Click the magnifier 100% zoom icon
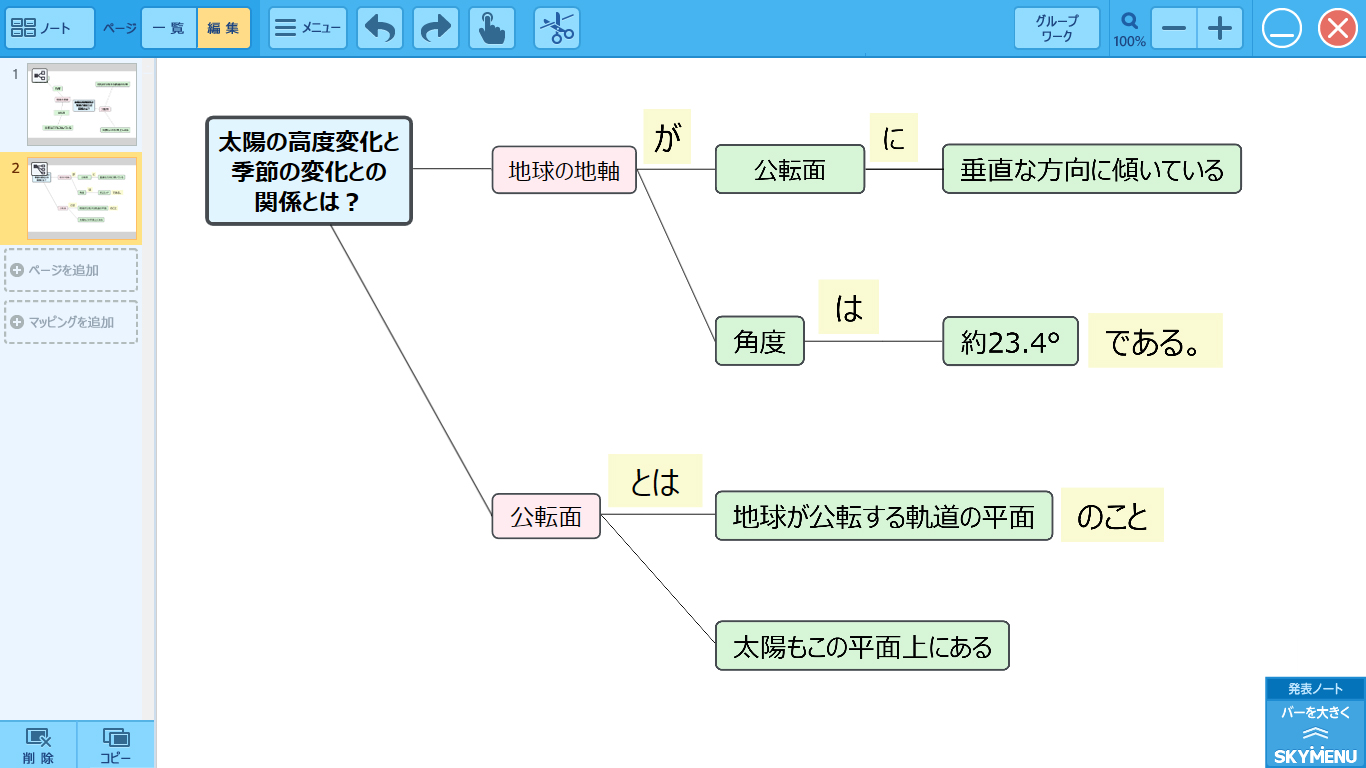Viewport: 1366px width, 768px height. (x=1130, y=28)
